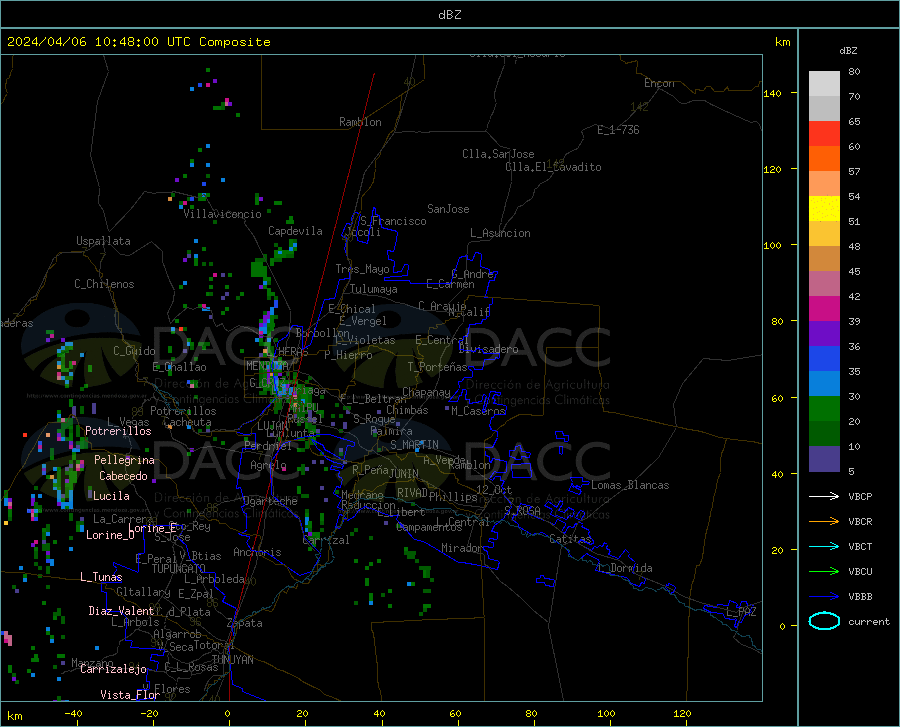This screenshot has width=900, height=727.
Task: Click the 'current' legend label
Action: tap(869, 621)
